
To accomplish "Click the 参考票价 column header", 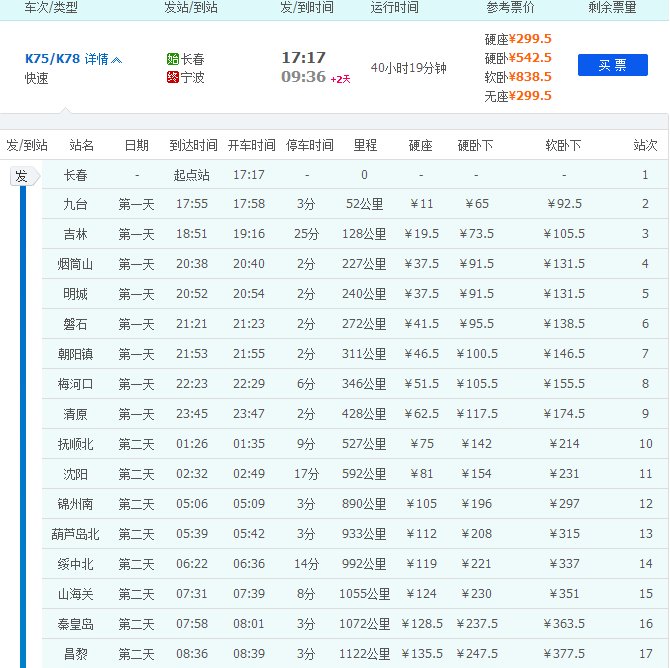I will [x=510, y=7].
